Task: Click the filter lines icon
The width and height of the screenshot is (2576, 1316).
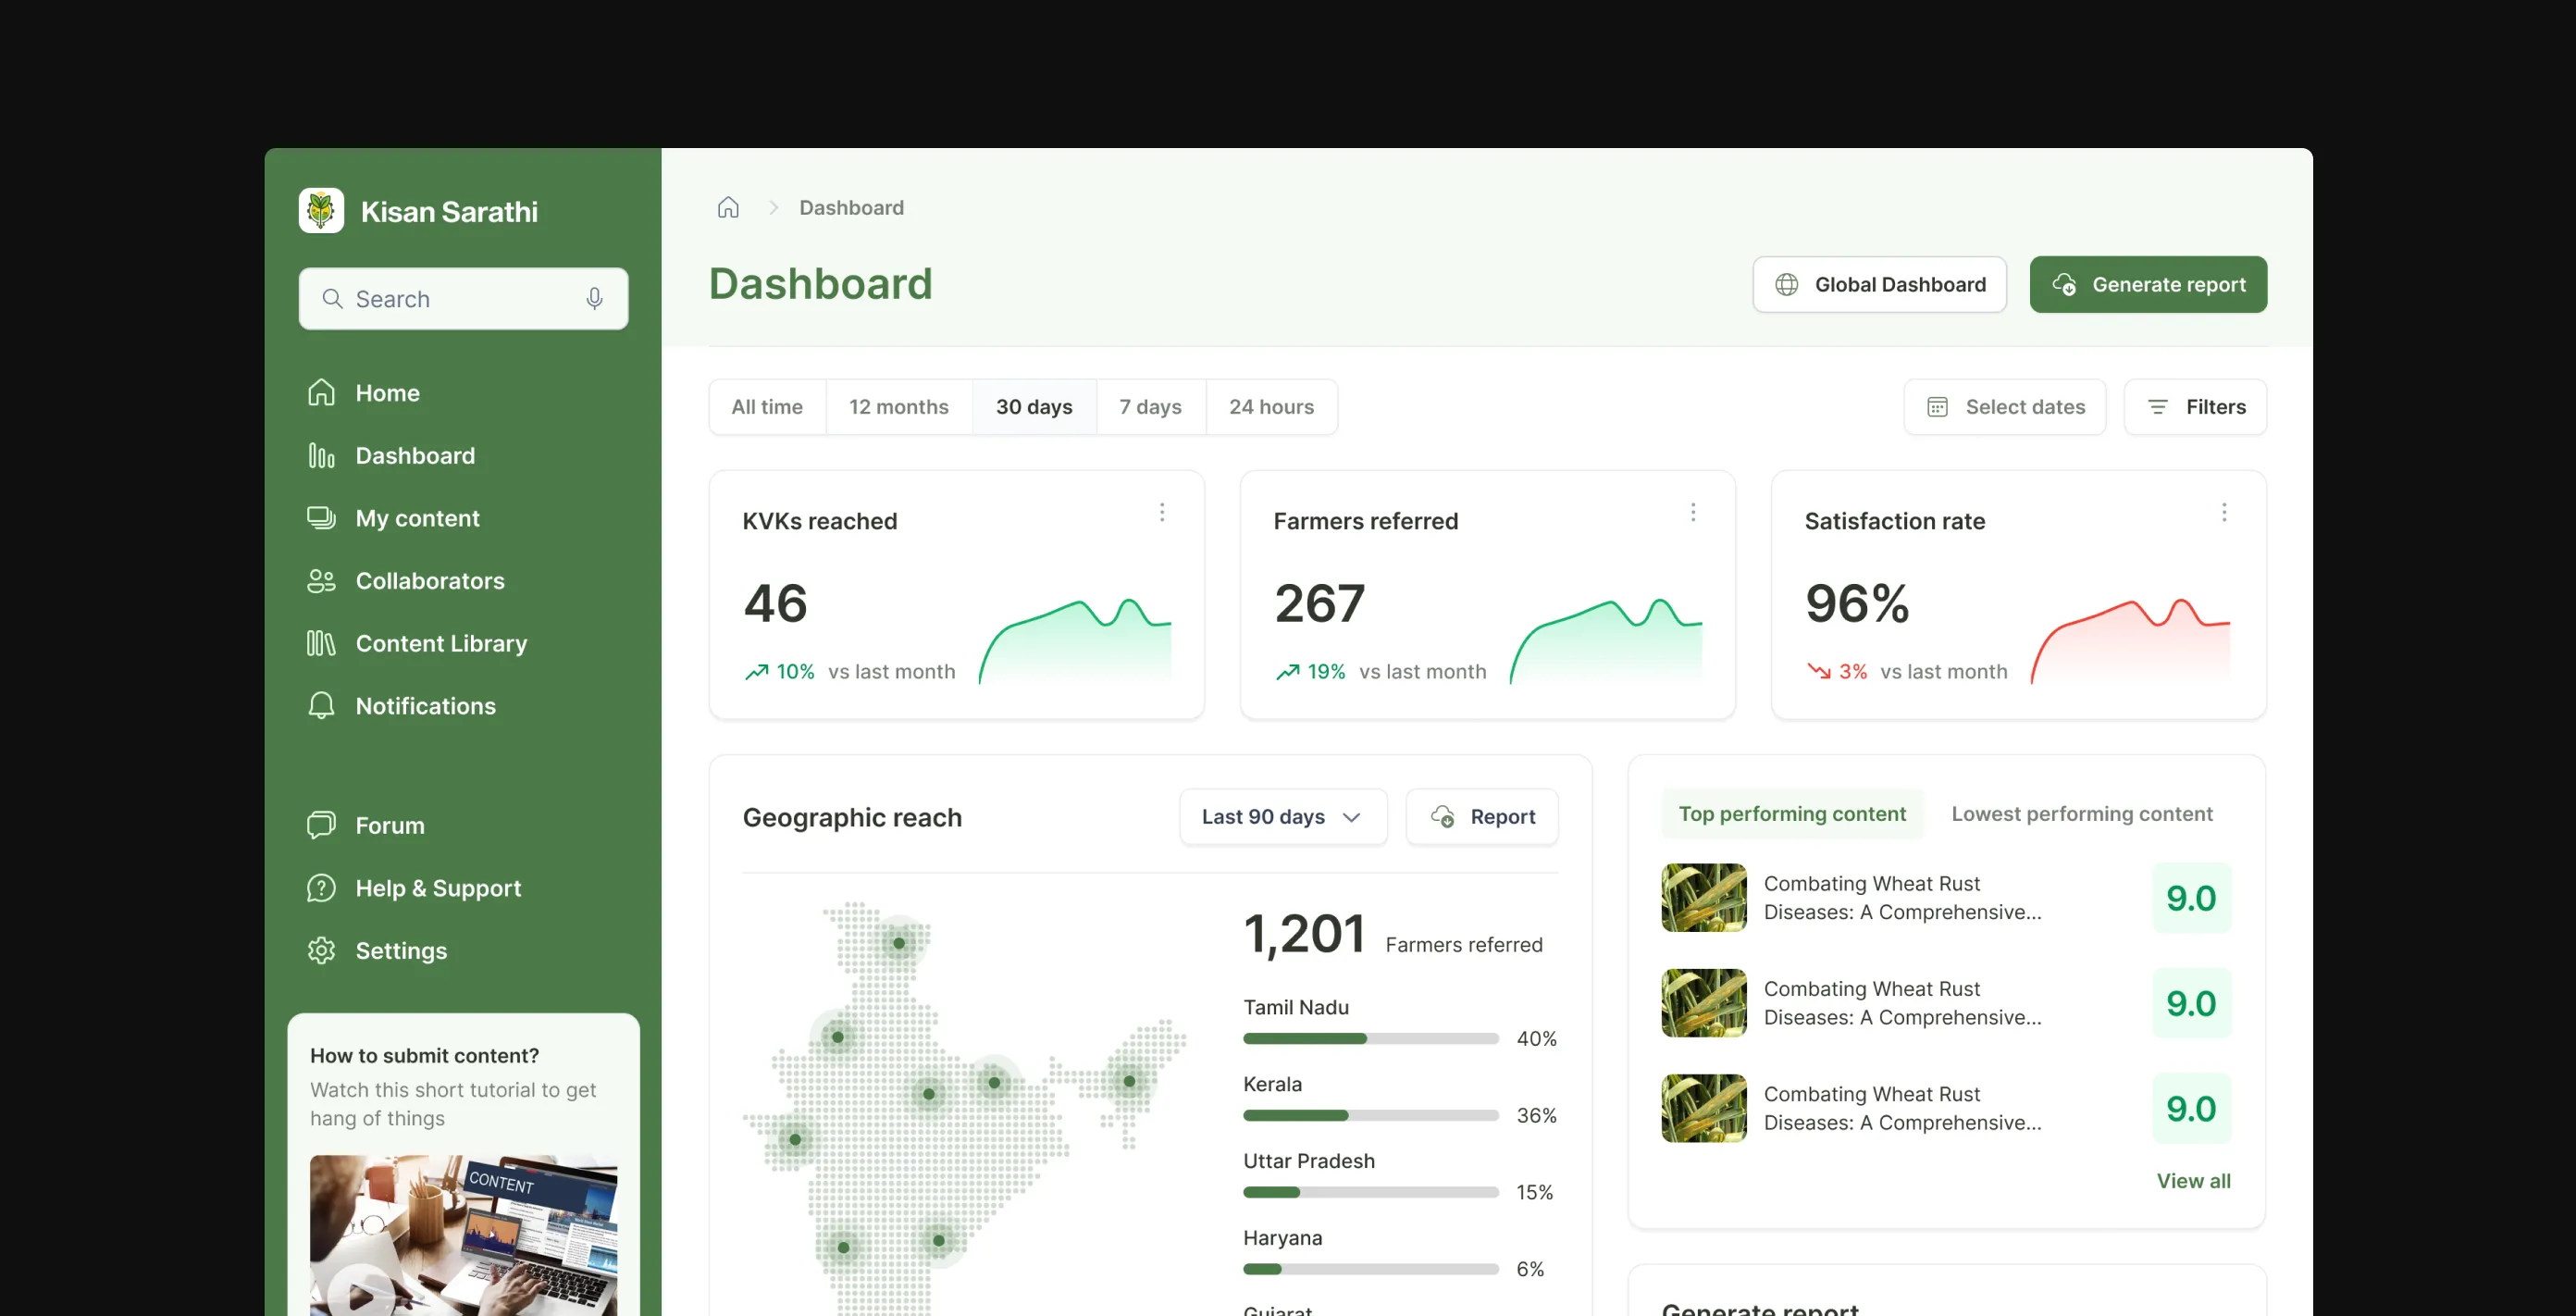Action: pos(2158,406)
